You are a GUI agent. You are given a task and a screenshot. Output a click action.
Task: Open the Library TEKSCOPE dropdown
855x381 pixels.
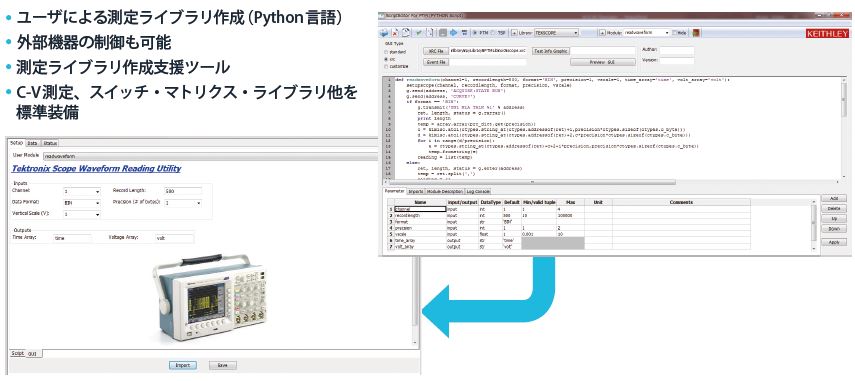[x=557, y=33]
